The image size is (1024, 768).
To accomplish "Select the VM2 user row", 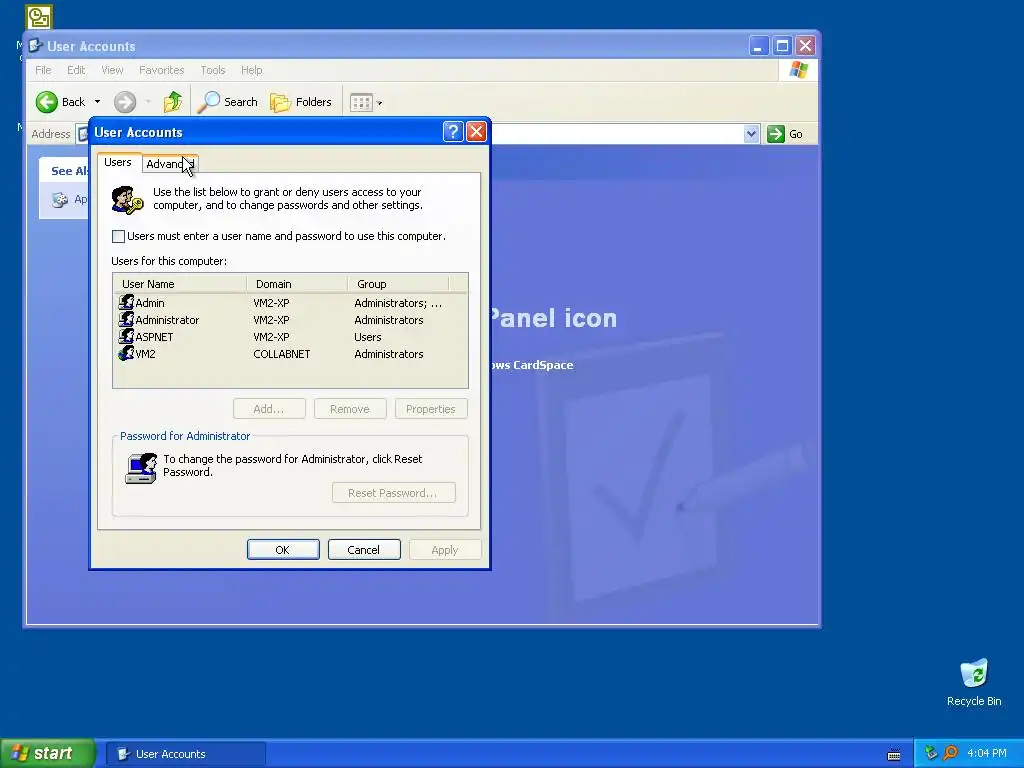I will click(290, 354).
